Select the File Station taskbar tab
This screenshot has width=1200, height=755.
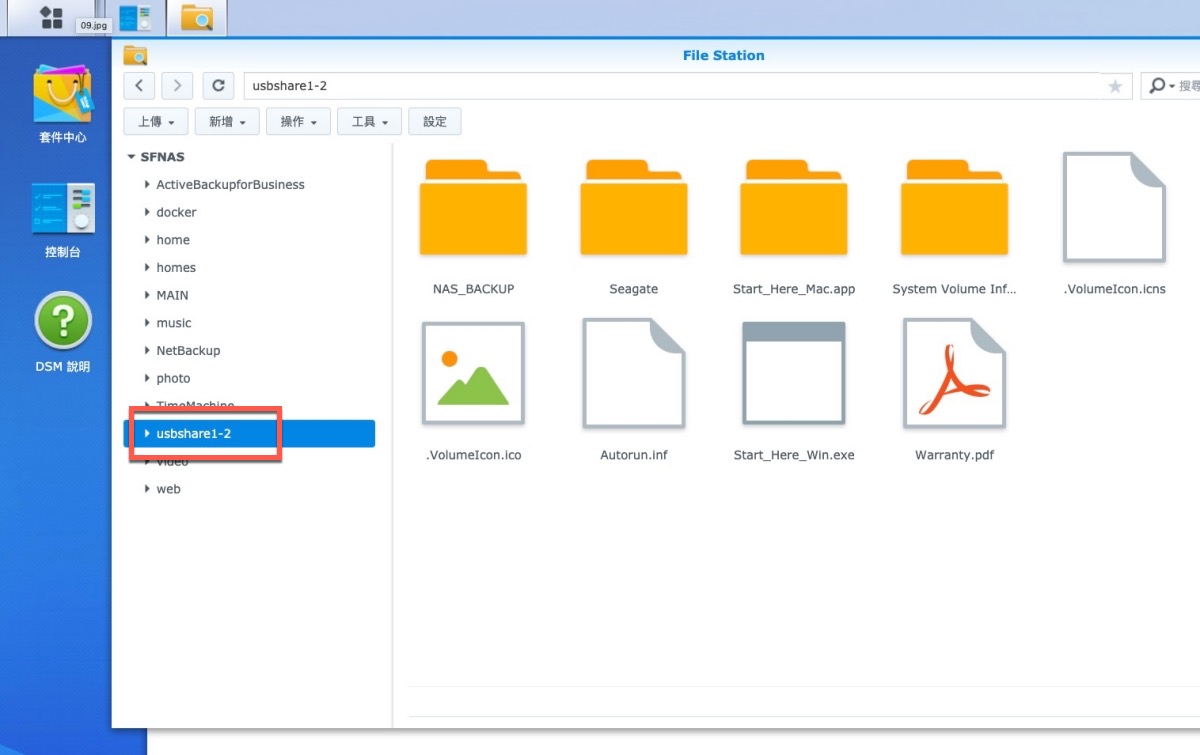196,18
